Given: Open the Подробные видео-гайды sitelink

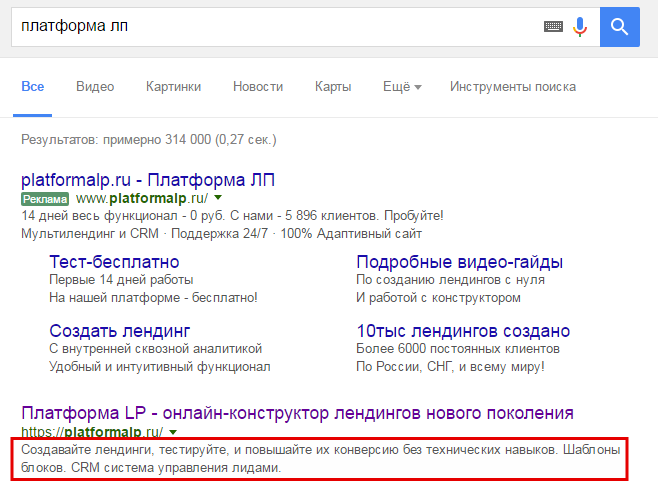Looking at the screenshot, I should tap(459, 262).
